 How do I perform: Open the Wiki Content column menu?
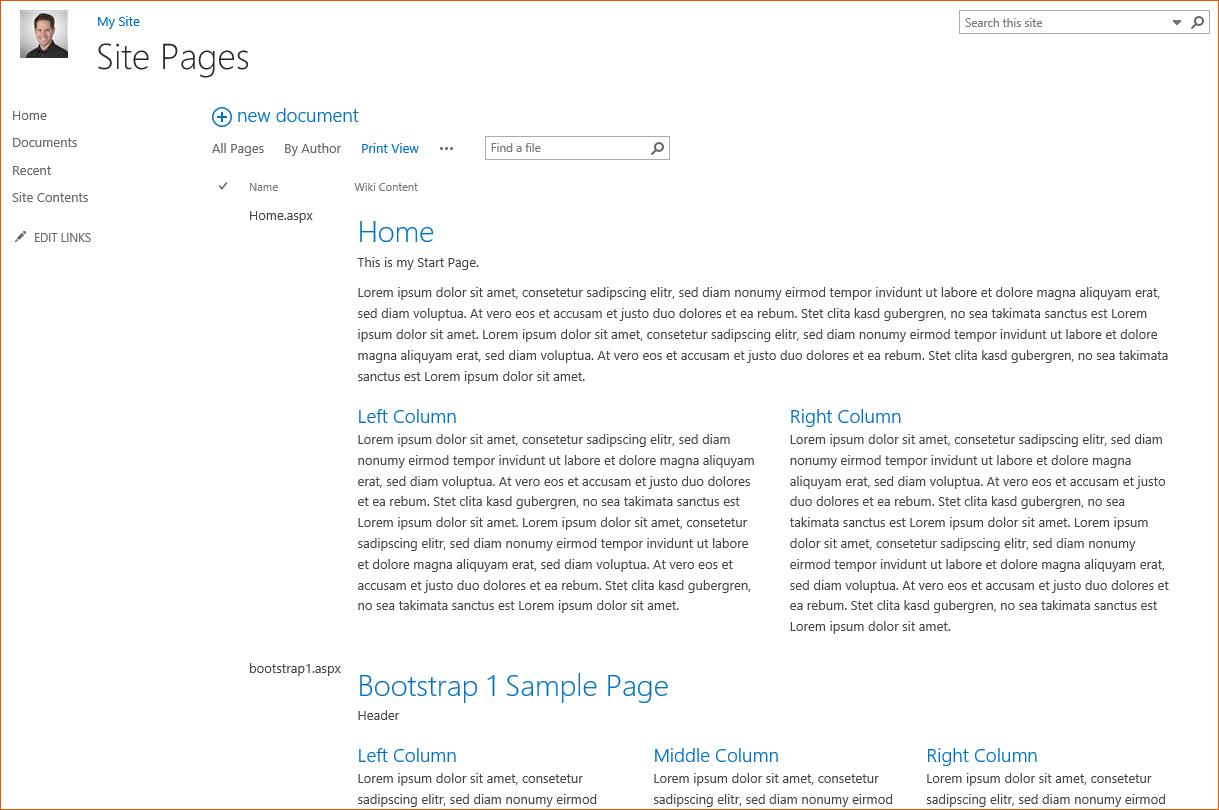coord(386,187)
